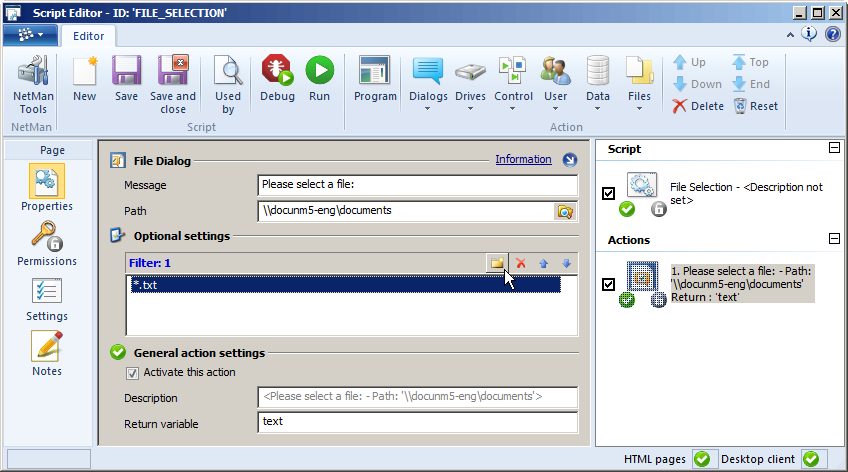Move the action Up
Screen dimensions: 848x472
click(x=690, y=62)
